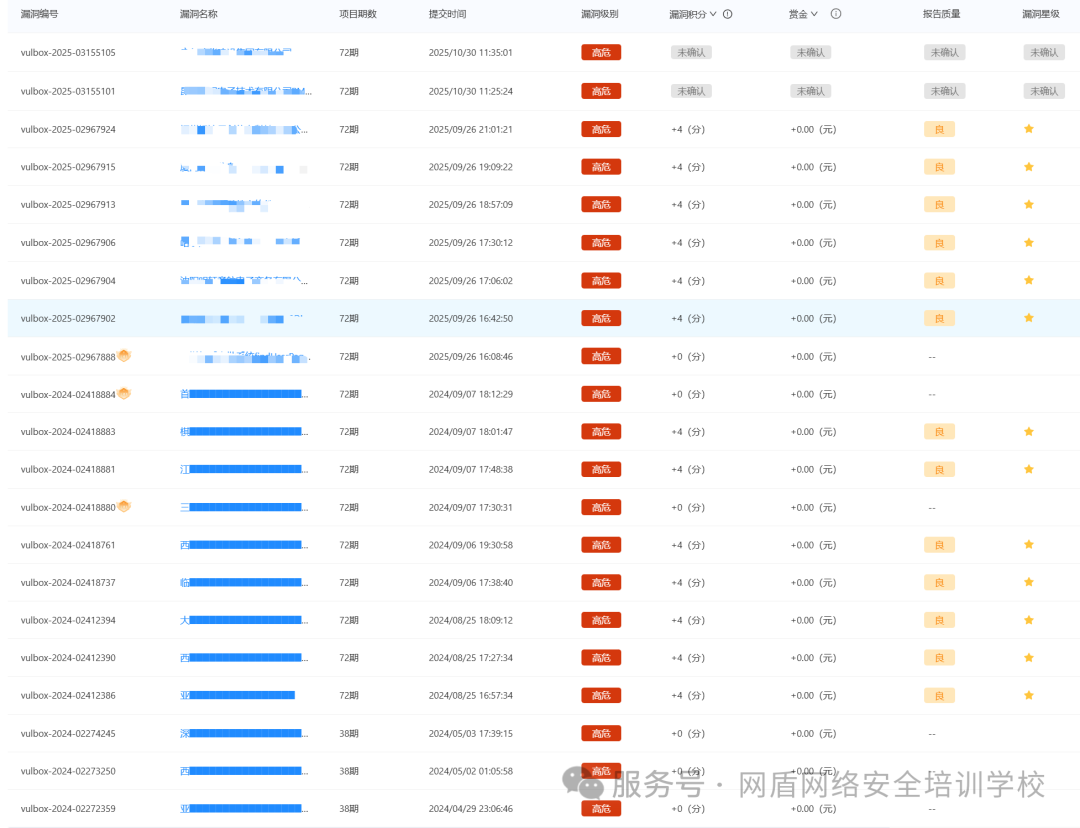1080x828 pixels.
Task: Click the 项目期数 column header
Action: pyautogui.click(x=358, y=14)
